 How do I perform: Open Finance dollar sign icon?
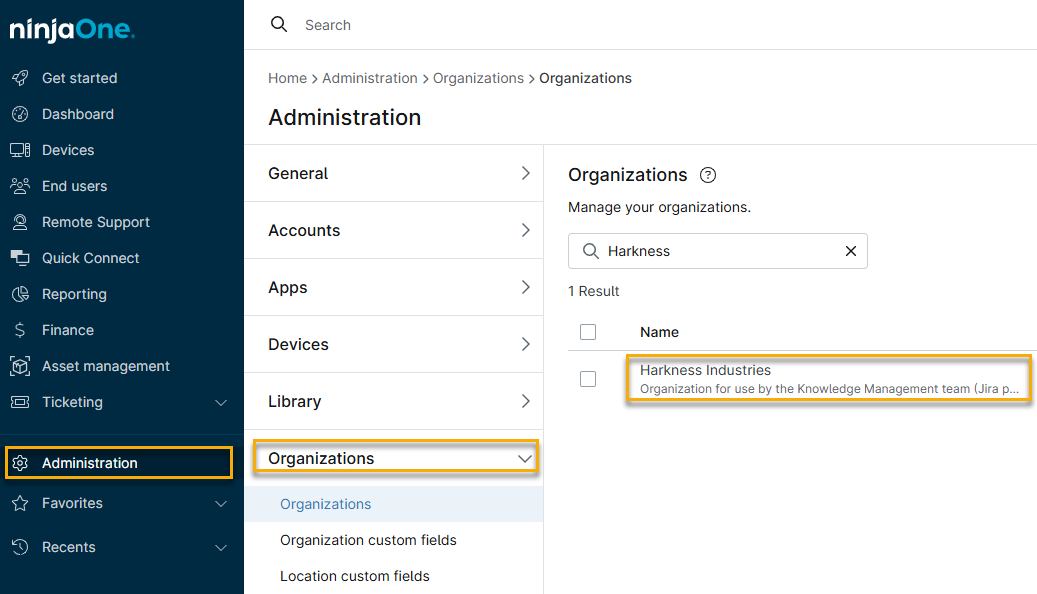coord(20,330)
